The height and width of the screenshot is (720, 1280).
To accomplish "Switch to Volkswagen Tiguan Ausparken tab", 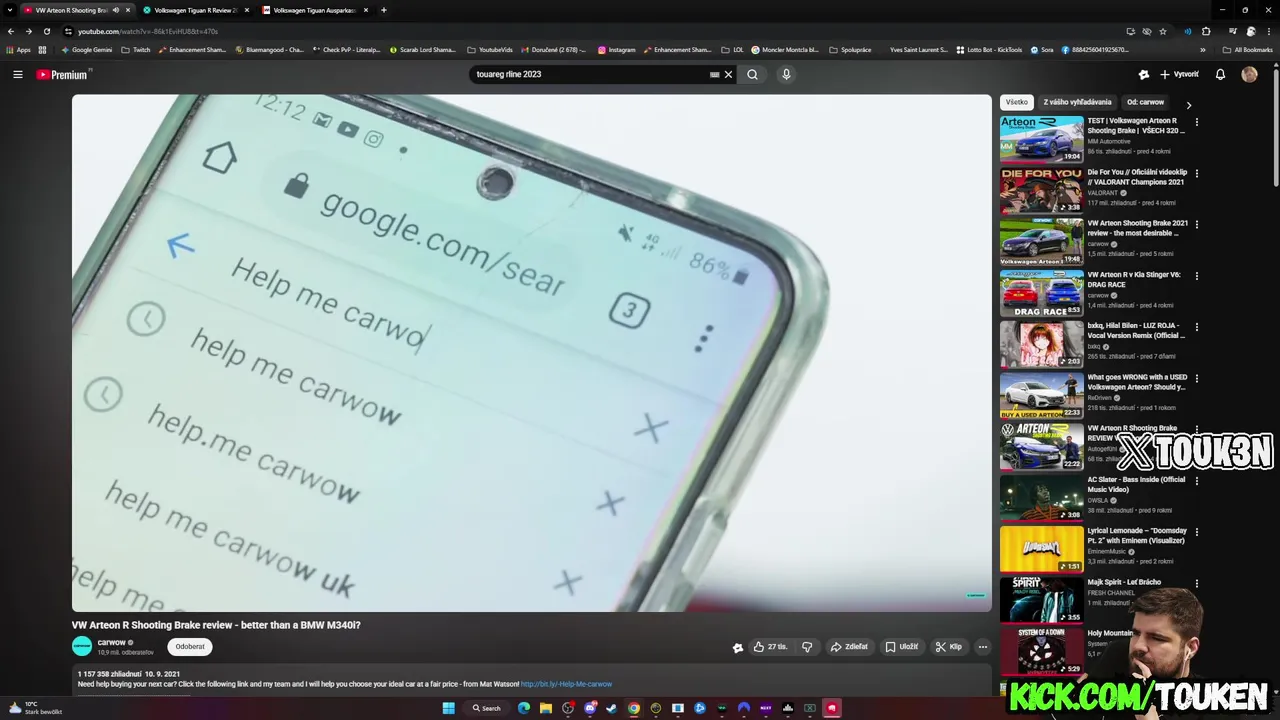I will pos(313,10).
